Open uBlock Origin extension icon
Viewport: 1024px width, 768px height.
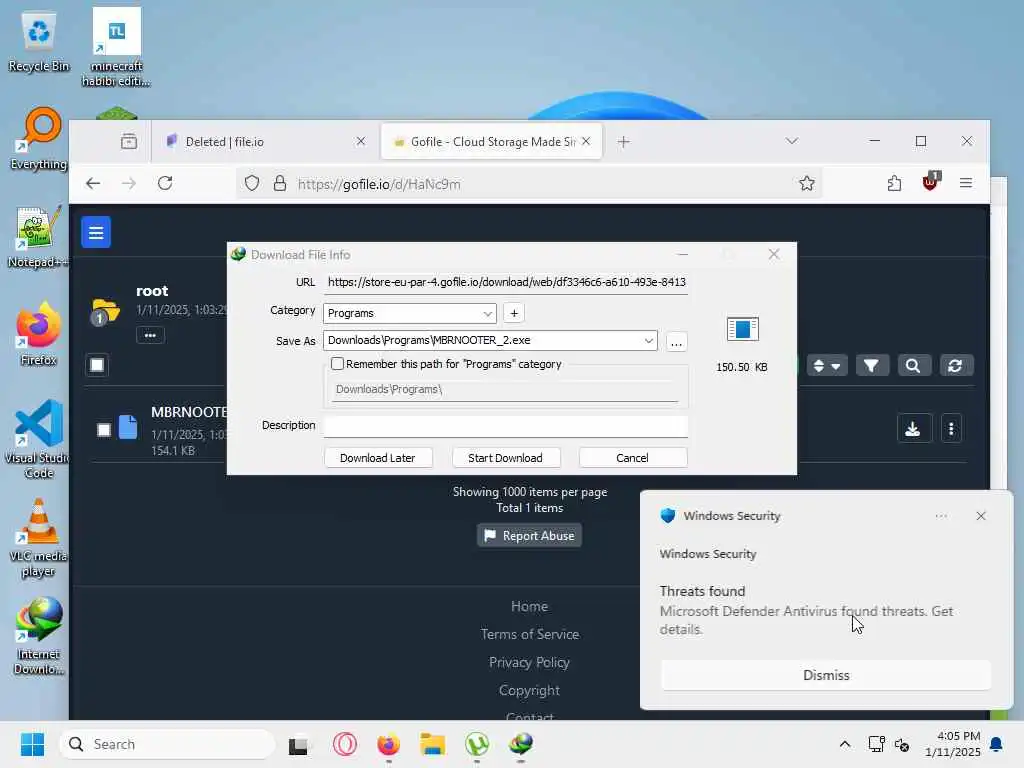point(931,182)
